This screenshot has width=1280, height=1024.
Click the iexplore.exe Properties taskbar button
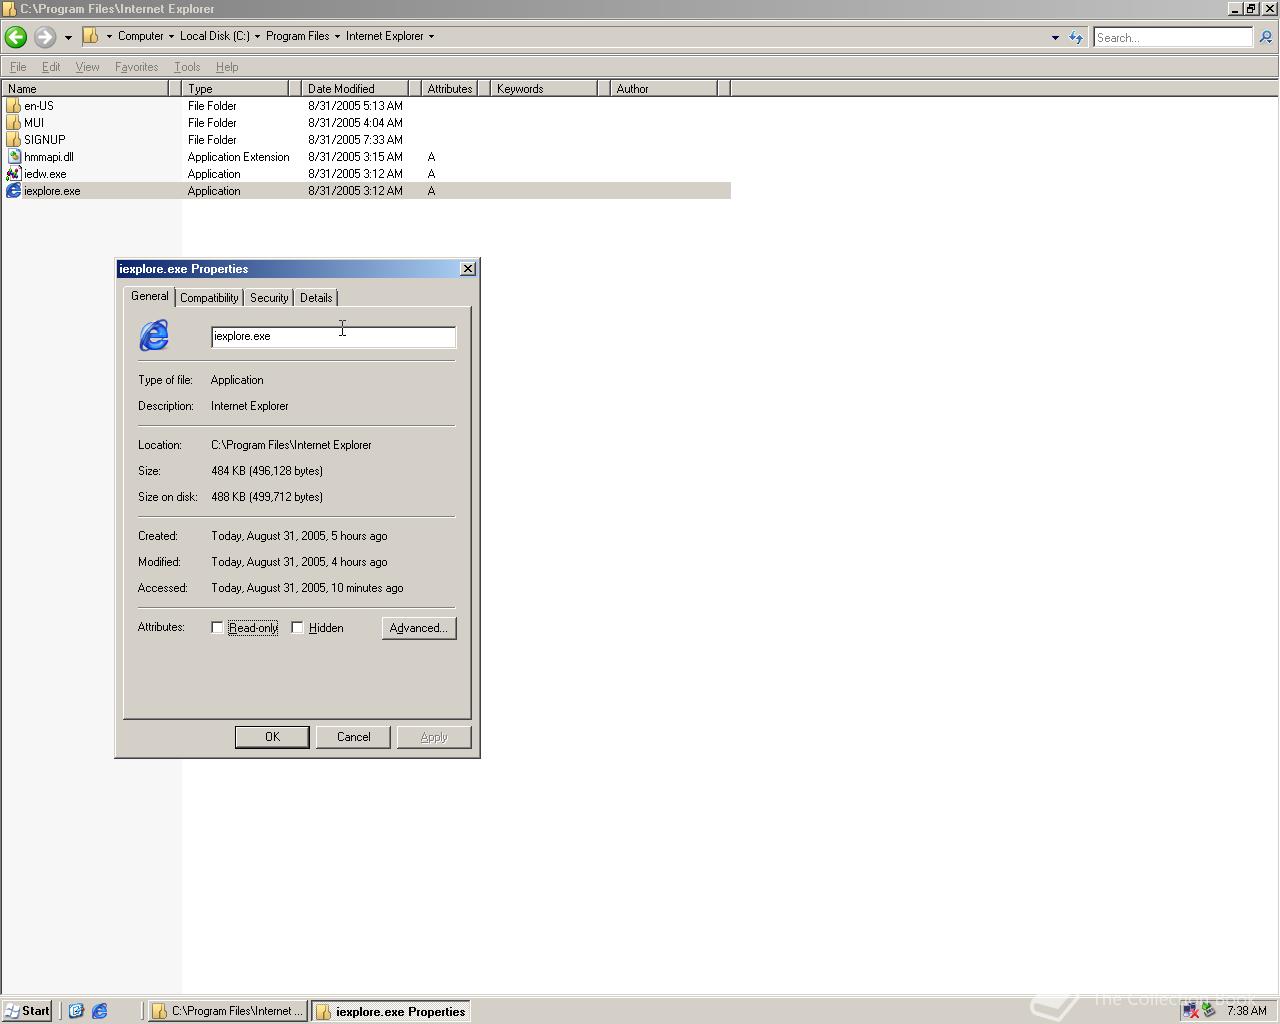click(391, 1011)
